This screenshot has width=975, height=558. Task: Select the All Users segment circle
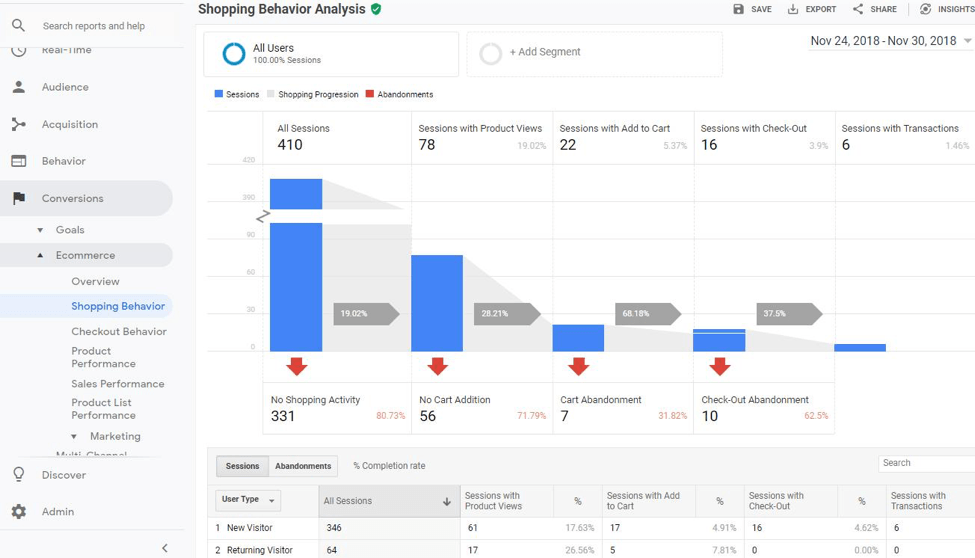233,54
